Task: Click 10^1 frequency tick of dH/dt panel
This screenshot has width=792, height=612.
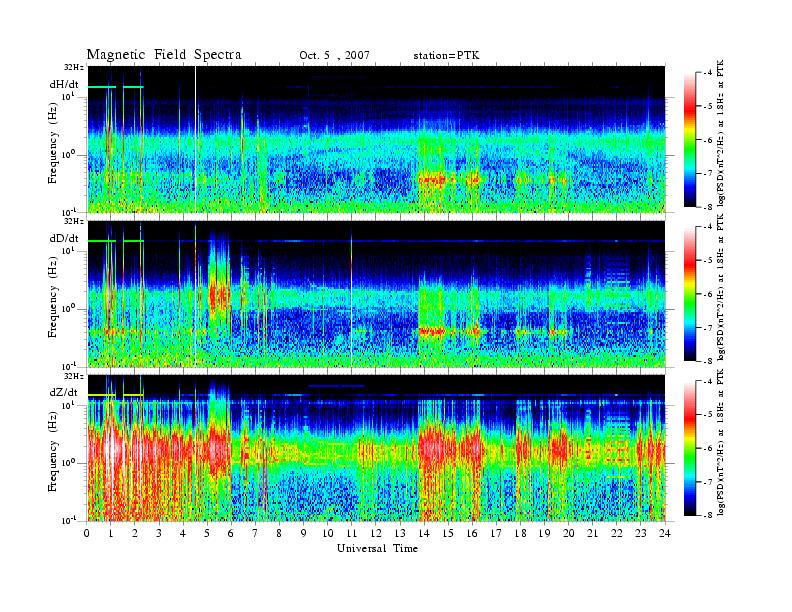Action: (68, 95)
